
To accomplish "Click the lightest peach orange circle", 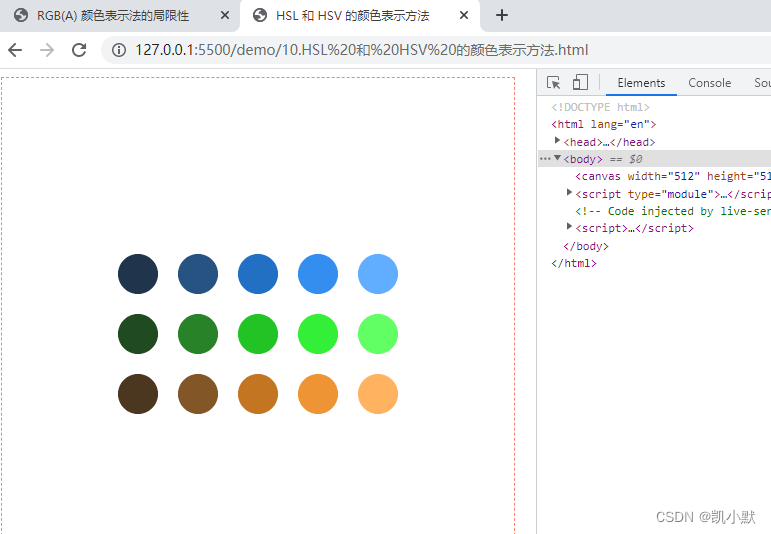I will (x=378, y=394).
